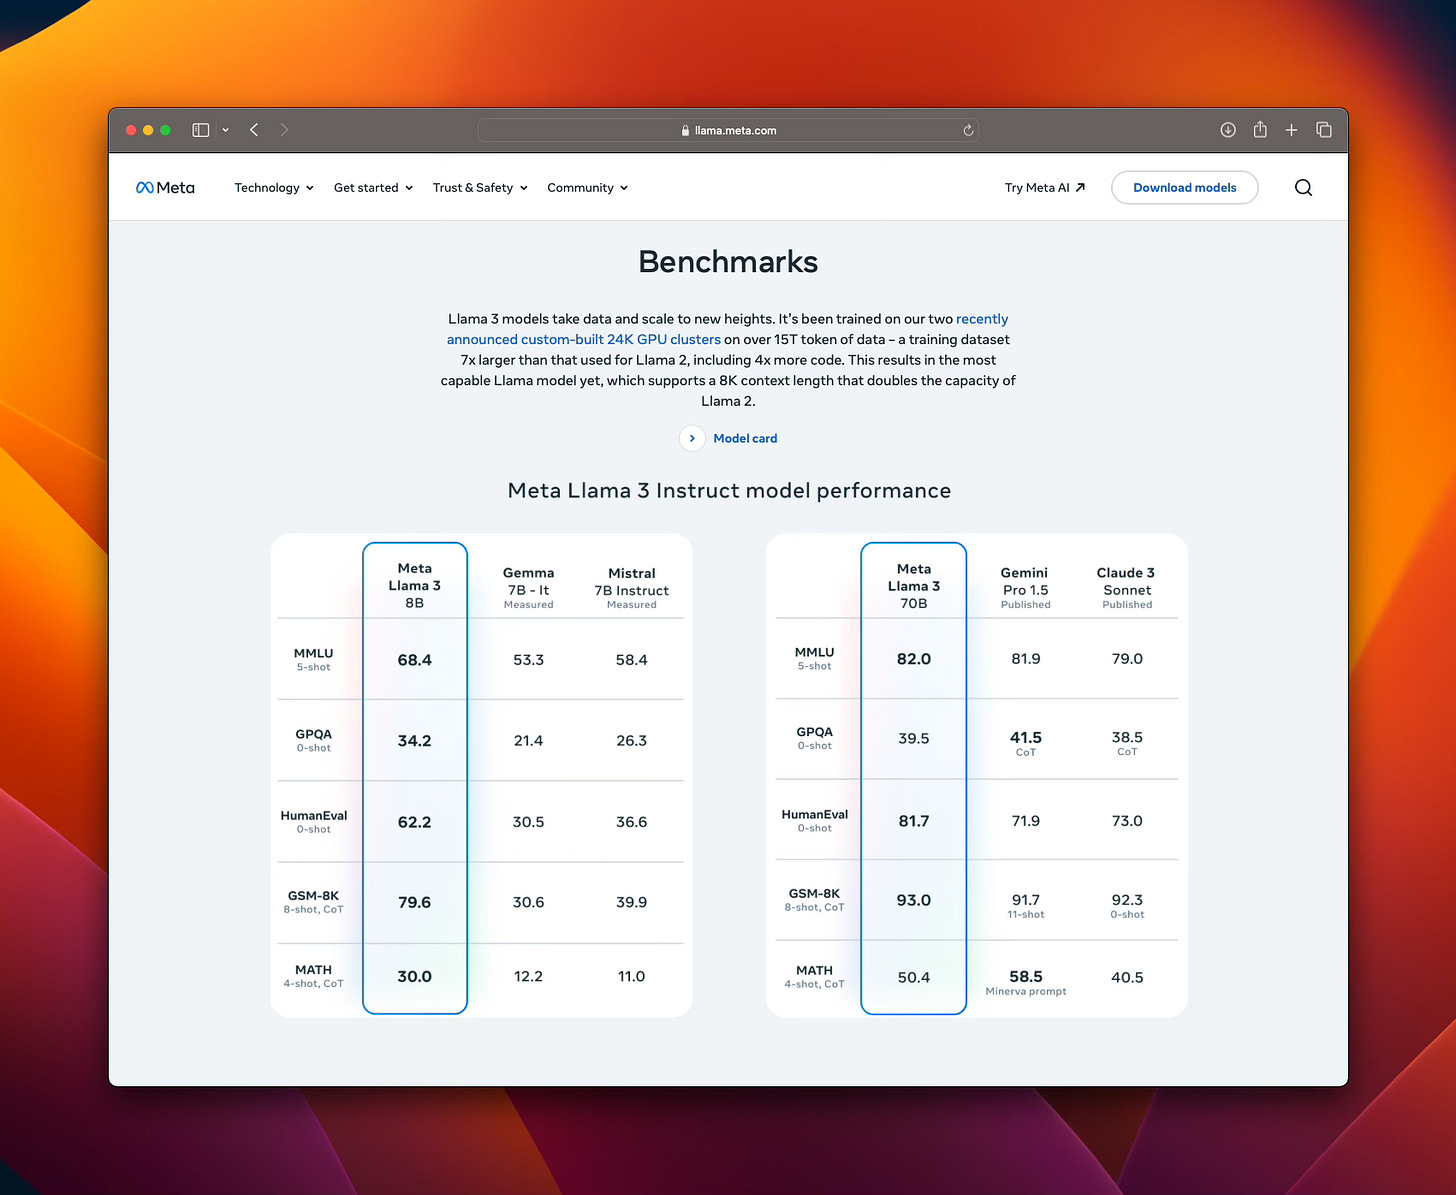Click the 92.3 0-shot score
The height and width of the screenshot is (1195, 1456).
click(1127, 905)
